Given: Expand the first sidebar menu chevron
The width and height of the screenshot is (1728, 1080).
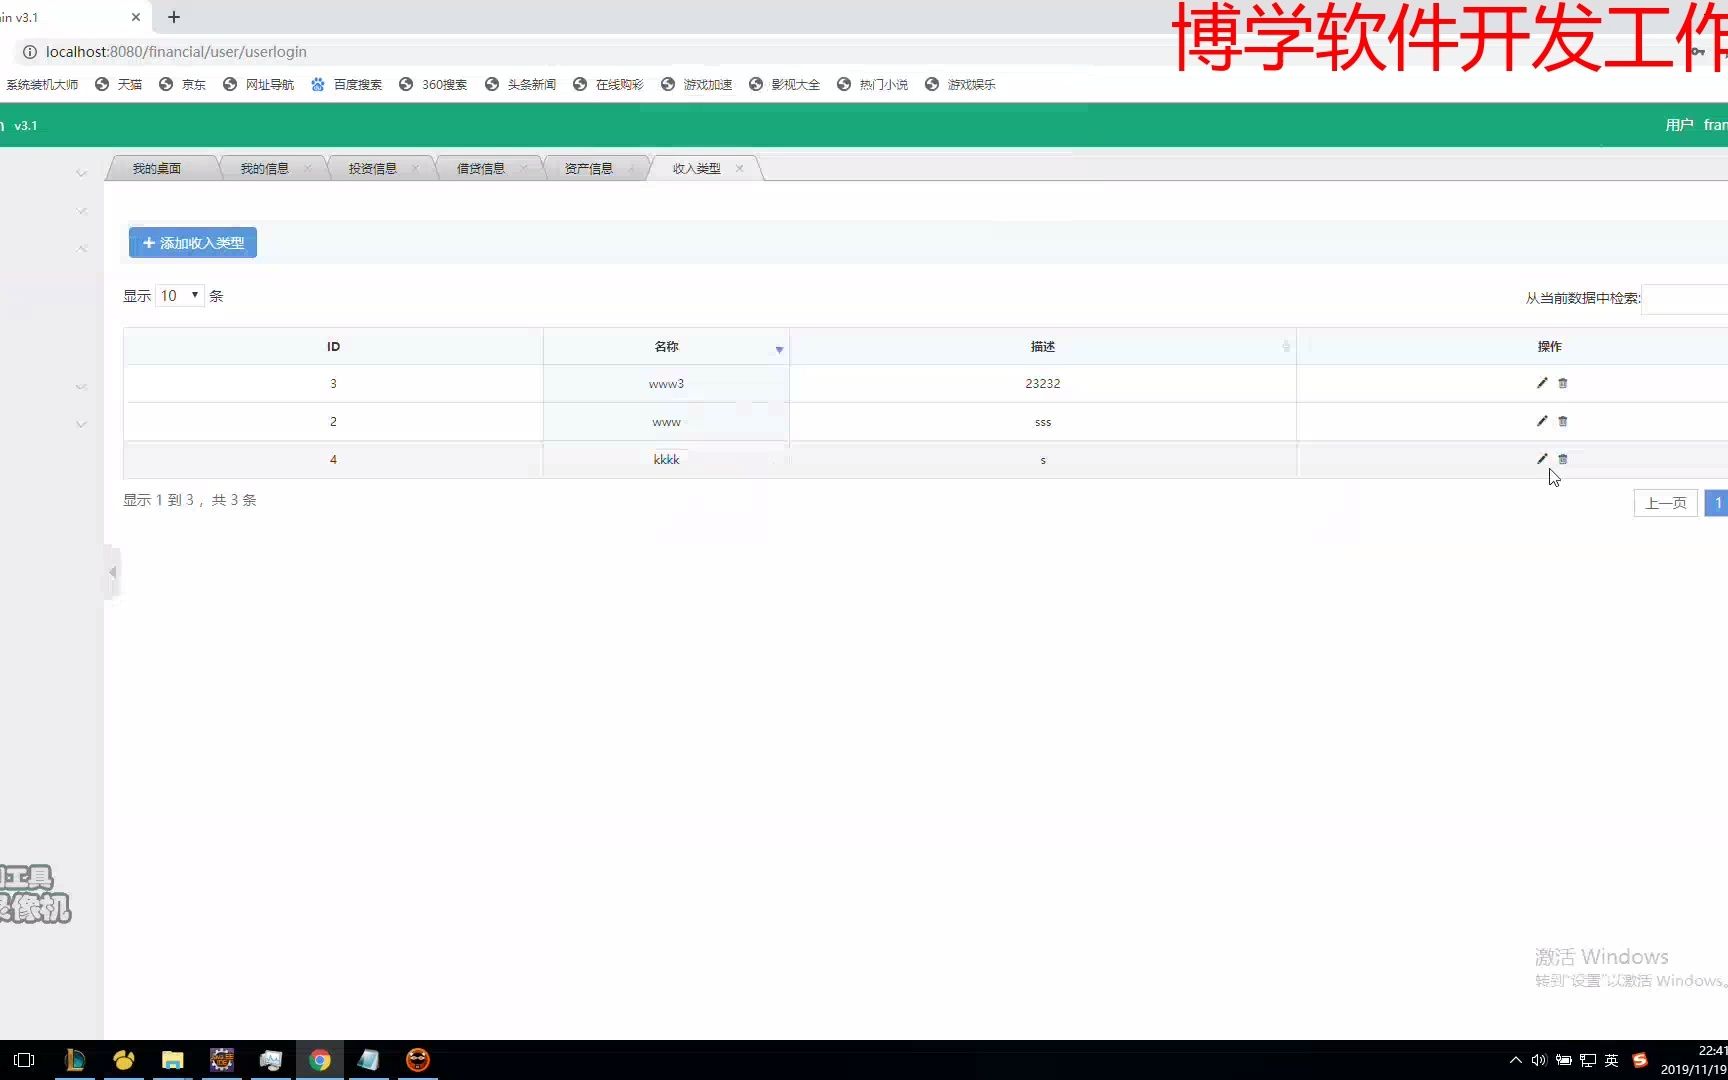Looking at the screenshot, I should point(82,173).
